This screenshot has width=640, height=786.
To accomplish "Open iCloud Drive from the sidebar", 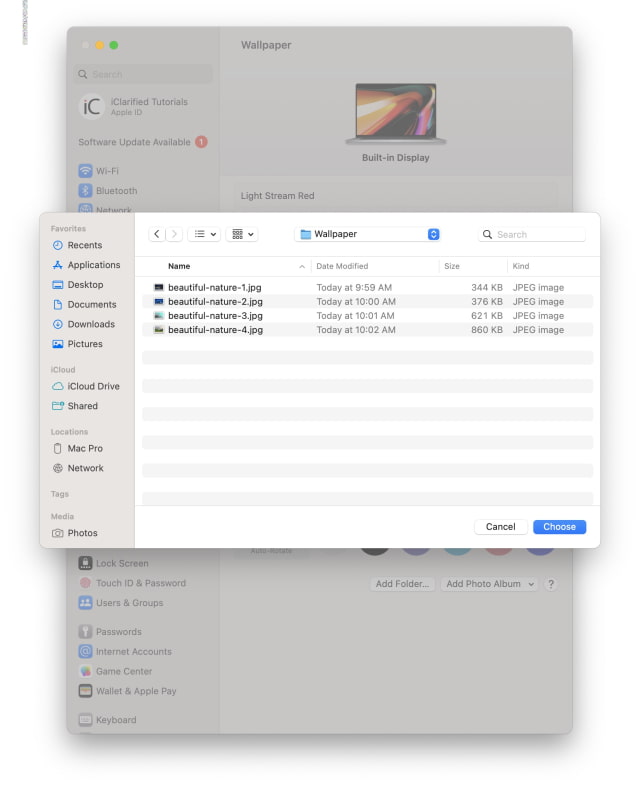I will 93,386.
